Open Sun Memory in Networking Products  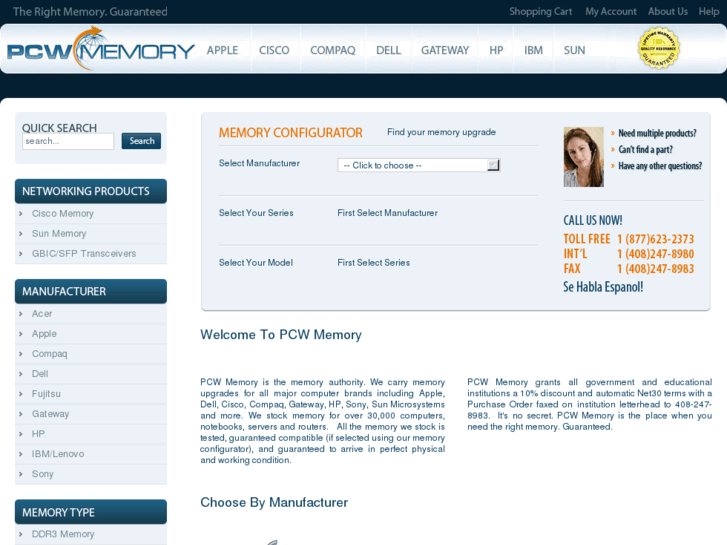[x=59, y=233]
